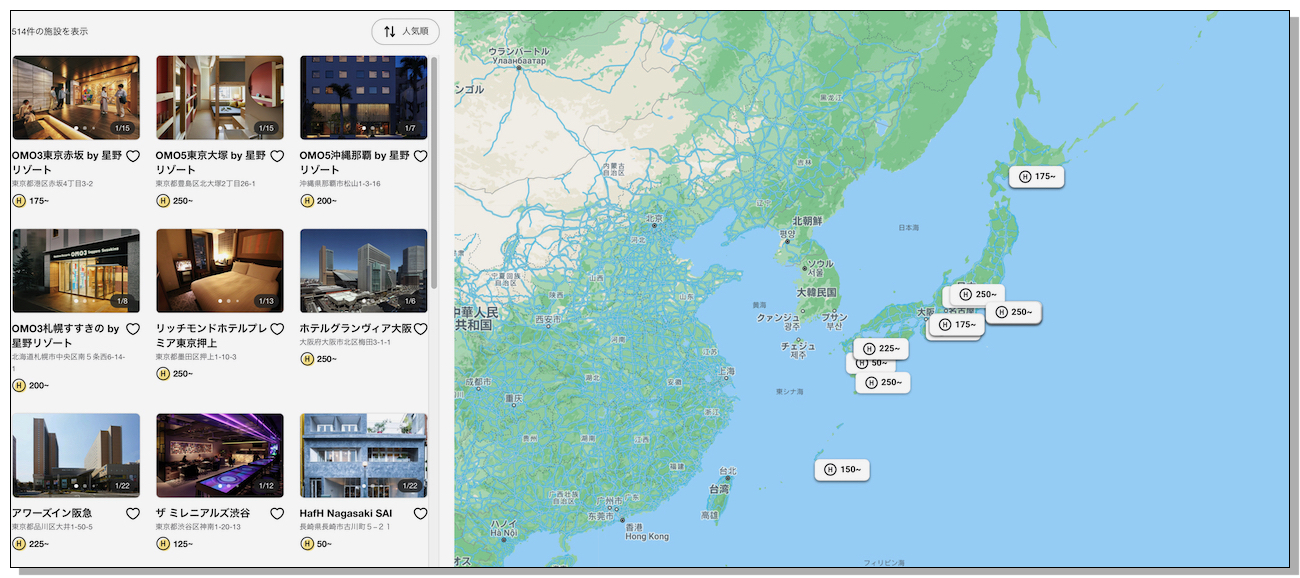1300x578 pixels.
Task: Open the リッチモンドホテルプレミア東京押上 room photo
Action: coord(220,271)
